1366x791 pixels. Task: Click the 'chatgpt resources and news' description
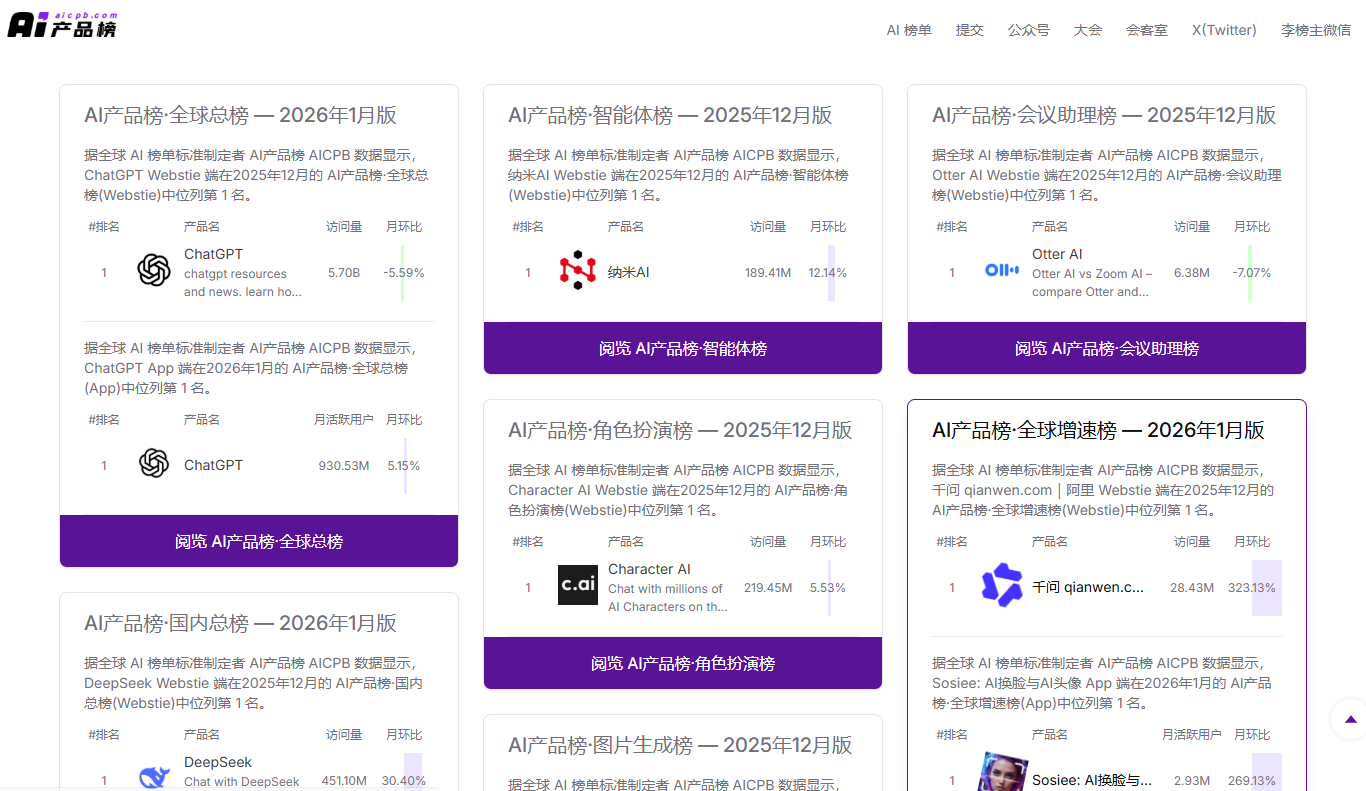[x=243, y=283]
